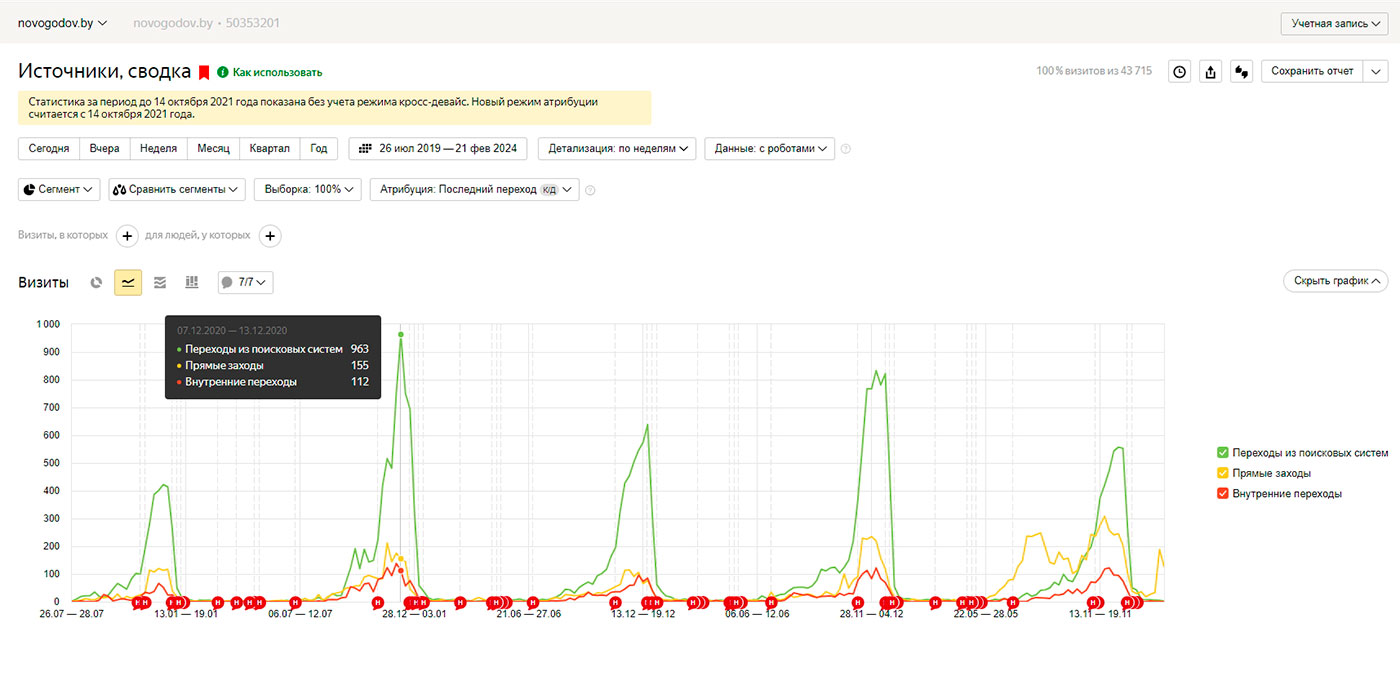Screen dimensions: 1400x693
Task: Select the line chart view icon
Action: coord(128,283)
